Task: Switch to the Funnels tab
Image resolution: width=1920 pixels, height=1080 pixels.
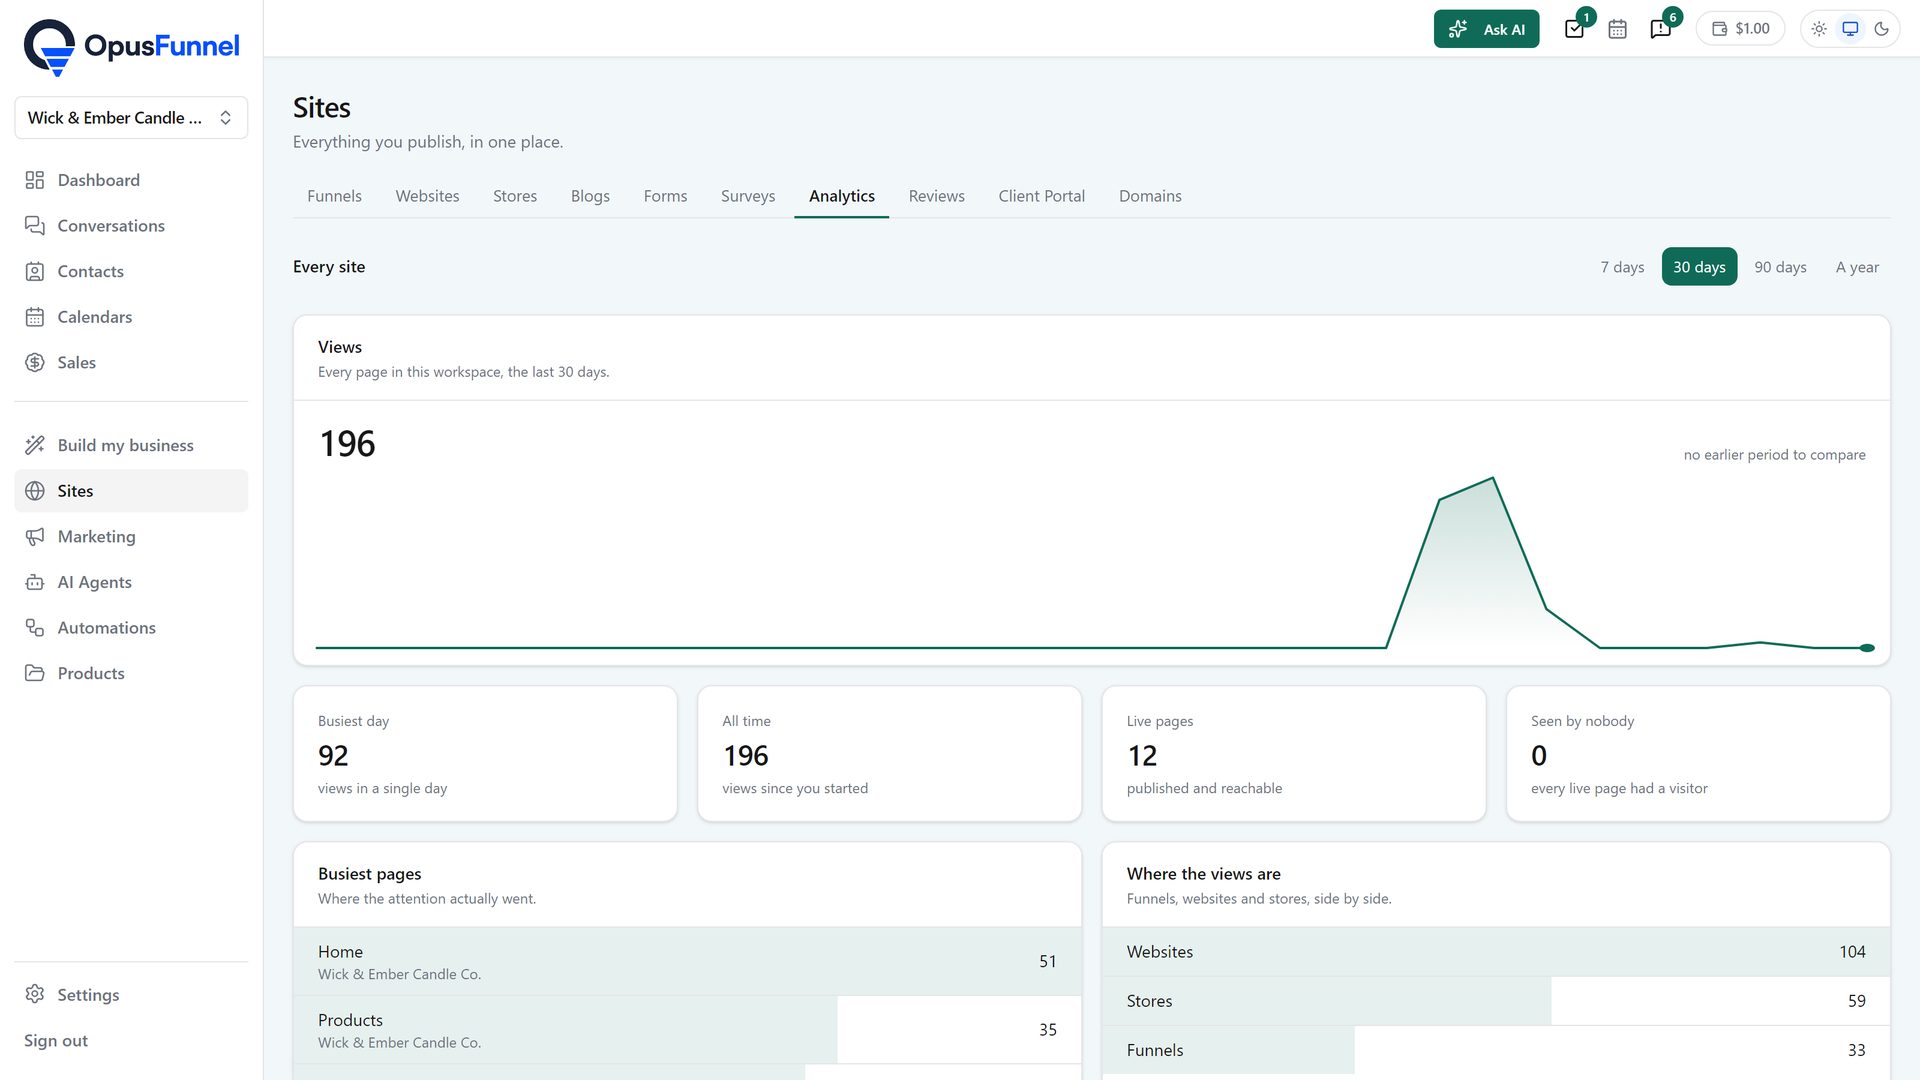Action: [334, 196]
